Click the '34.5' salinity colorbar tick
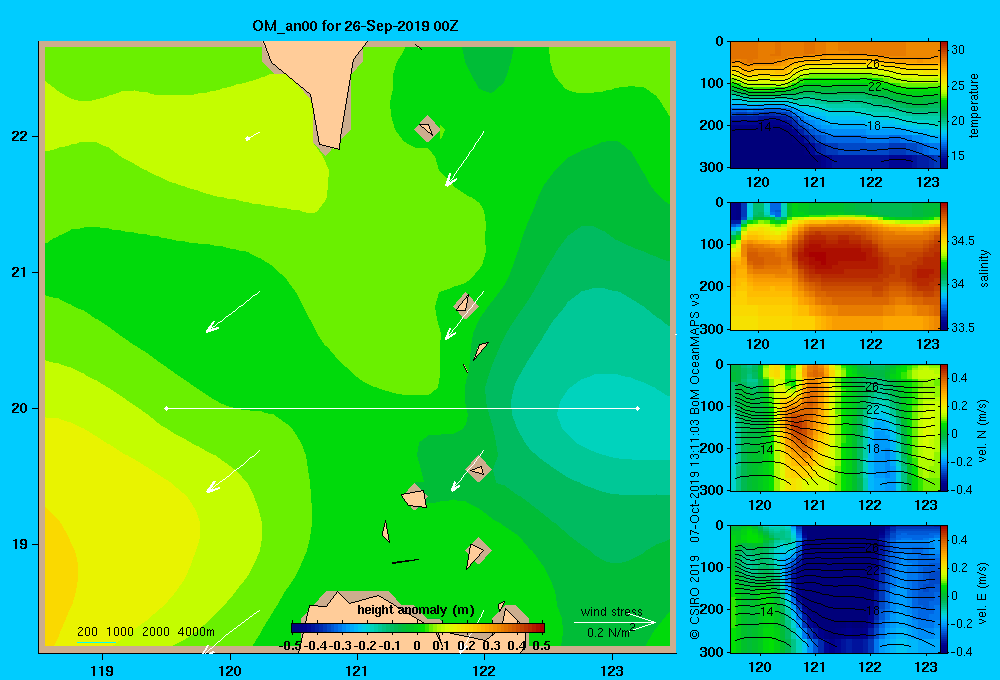Image resolution: width=1000 pixels, height=680 pixels. (x=963, y=240)
